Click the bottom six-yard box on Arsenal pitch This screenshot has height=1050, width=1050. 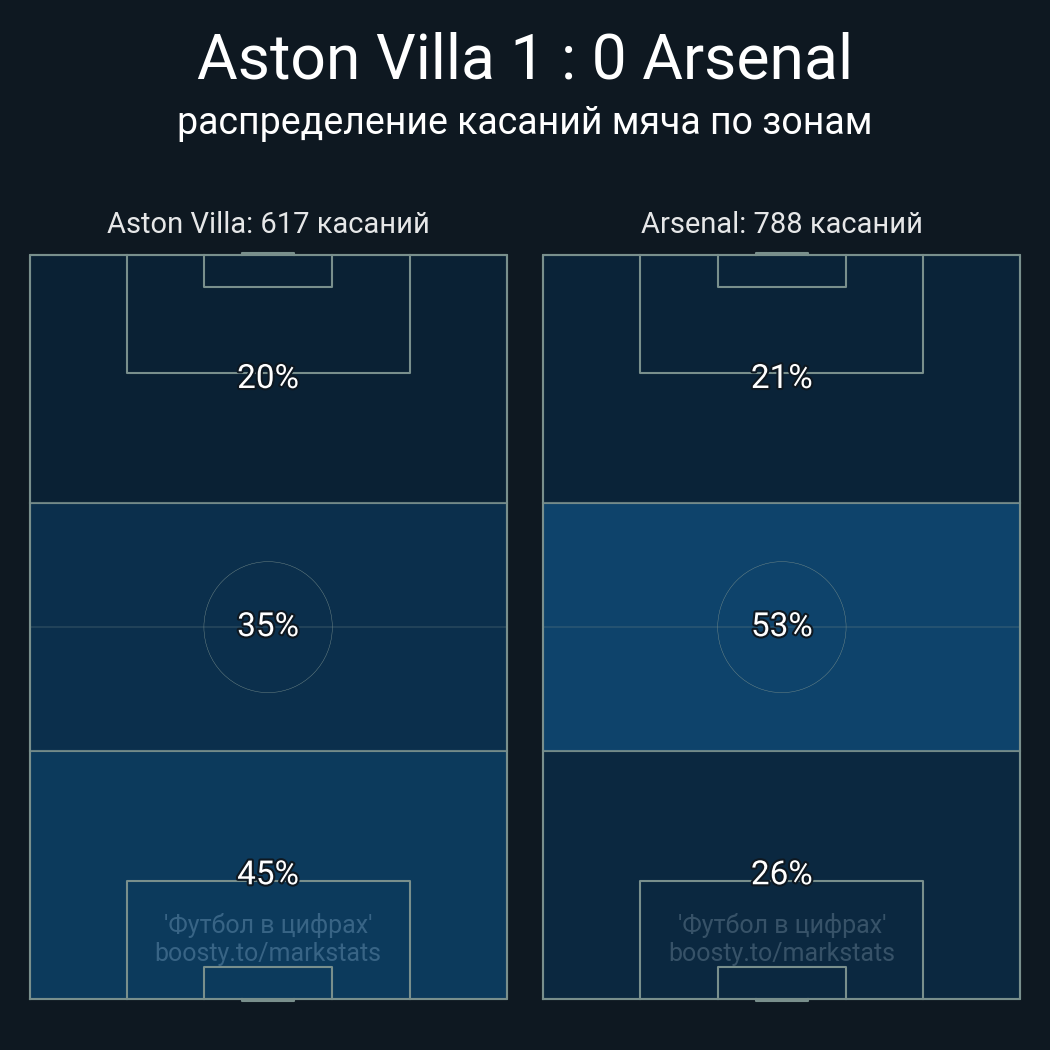pyautogui.click(x=781, y=983)
